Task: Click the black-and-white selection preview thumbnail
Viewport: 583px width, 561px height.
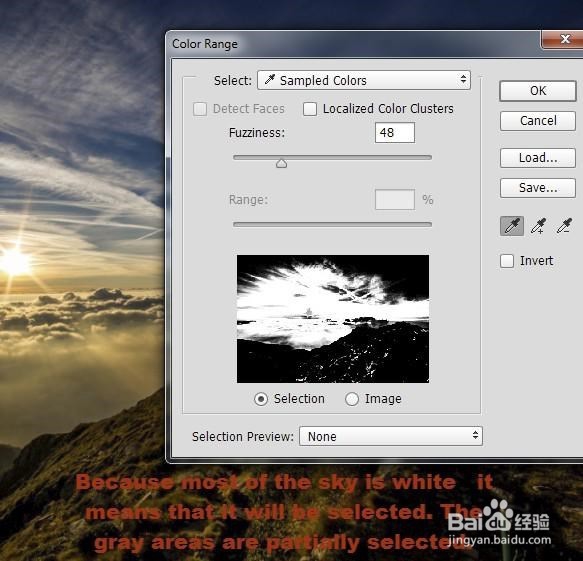Action: tap(333, 319)
